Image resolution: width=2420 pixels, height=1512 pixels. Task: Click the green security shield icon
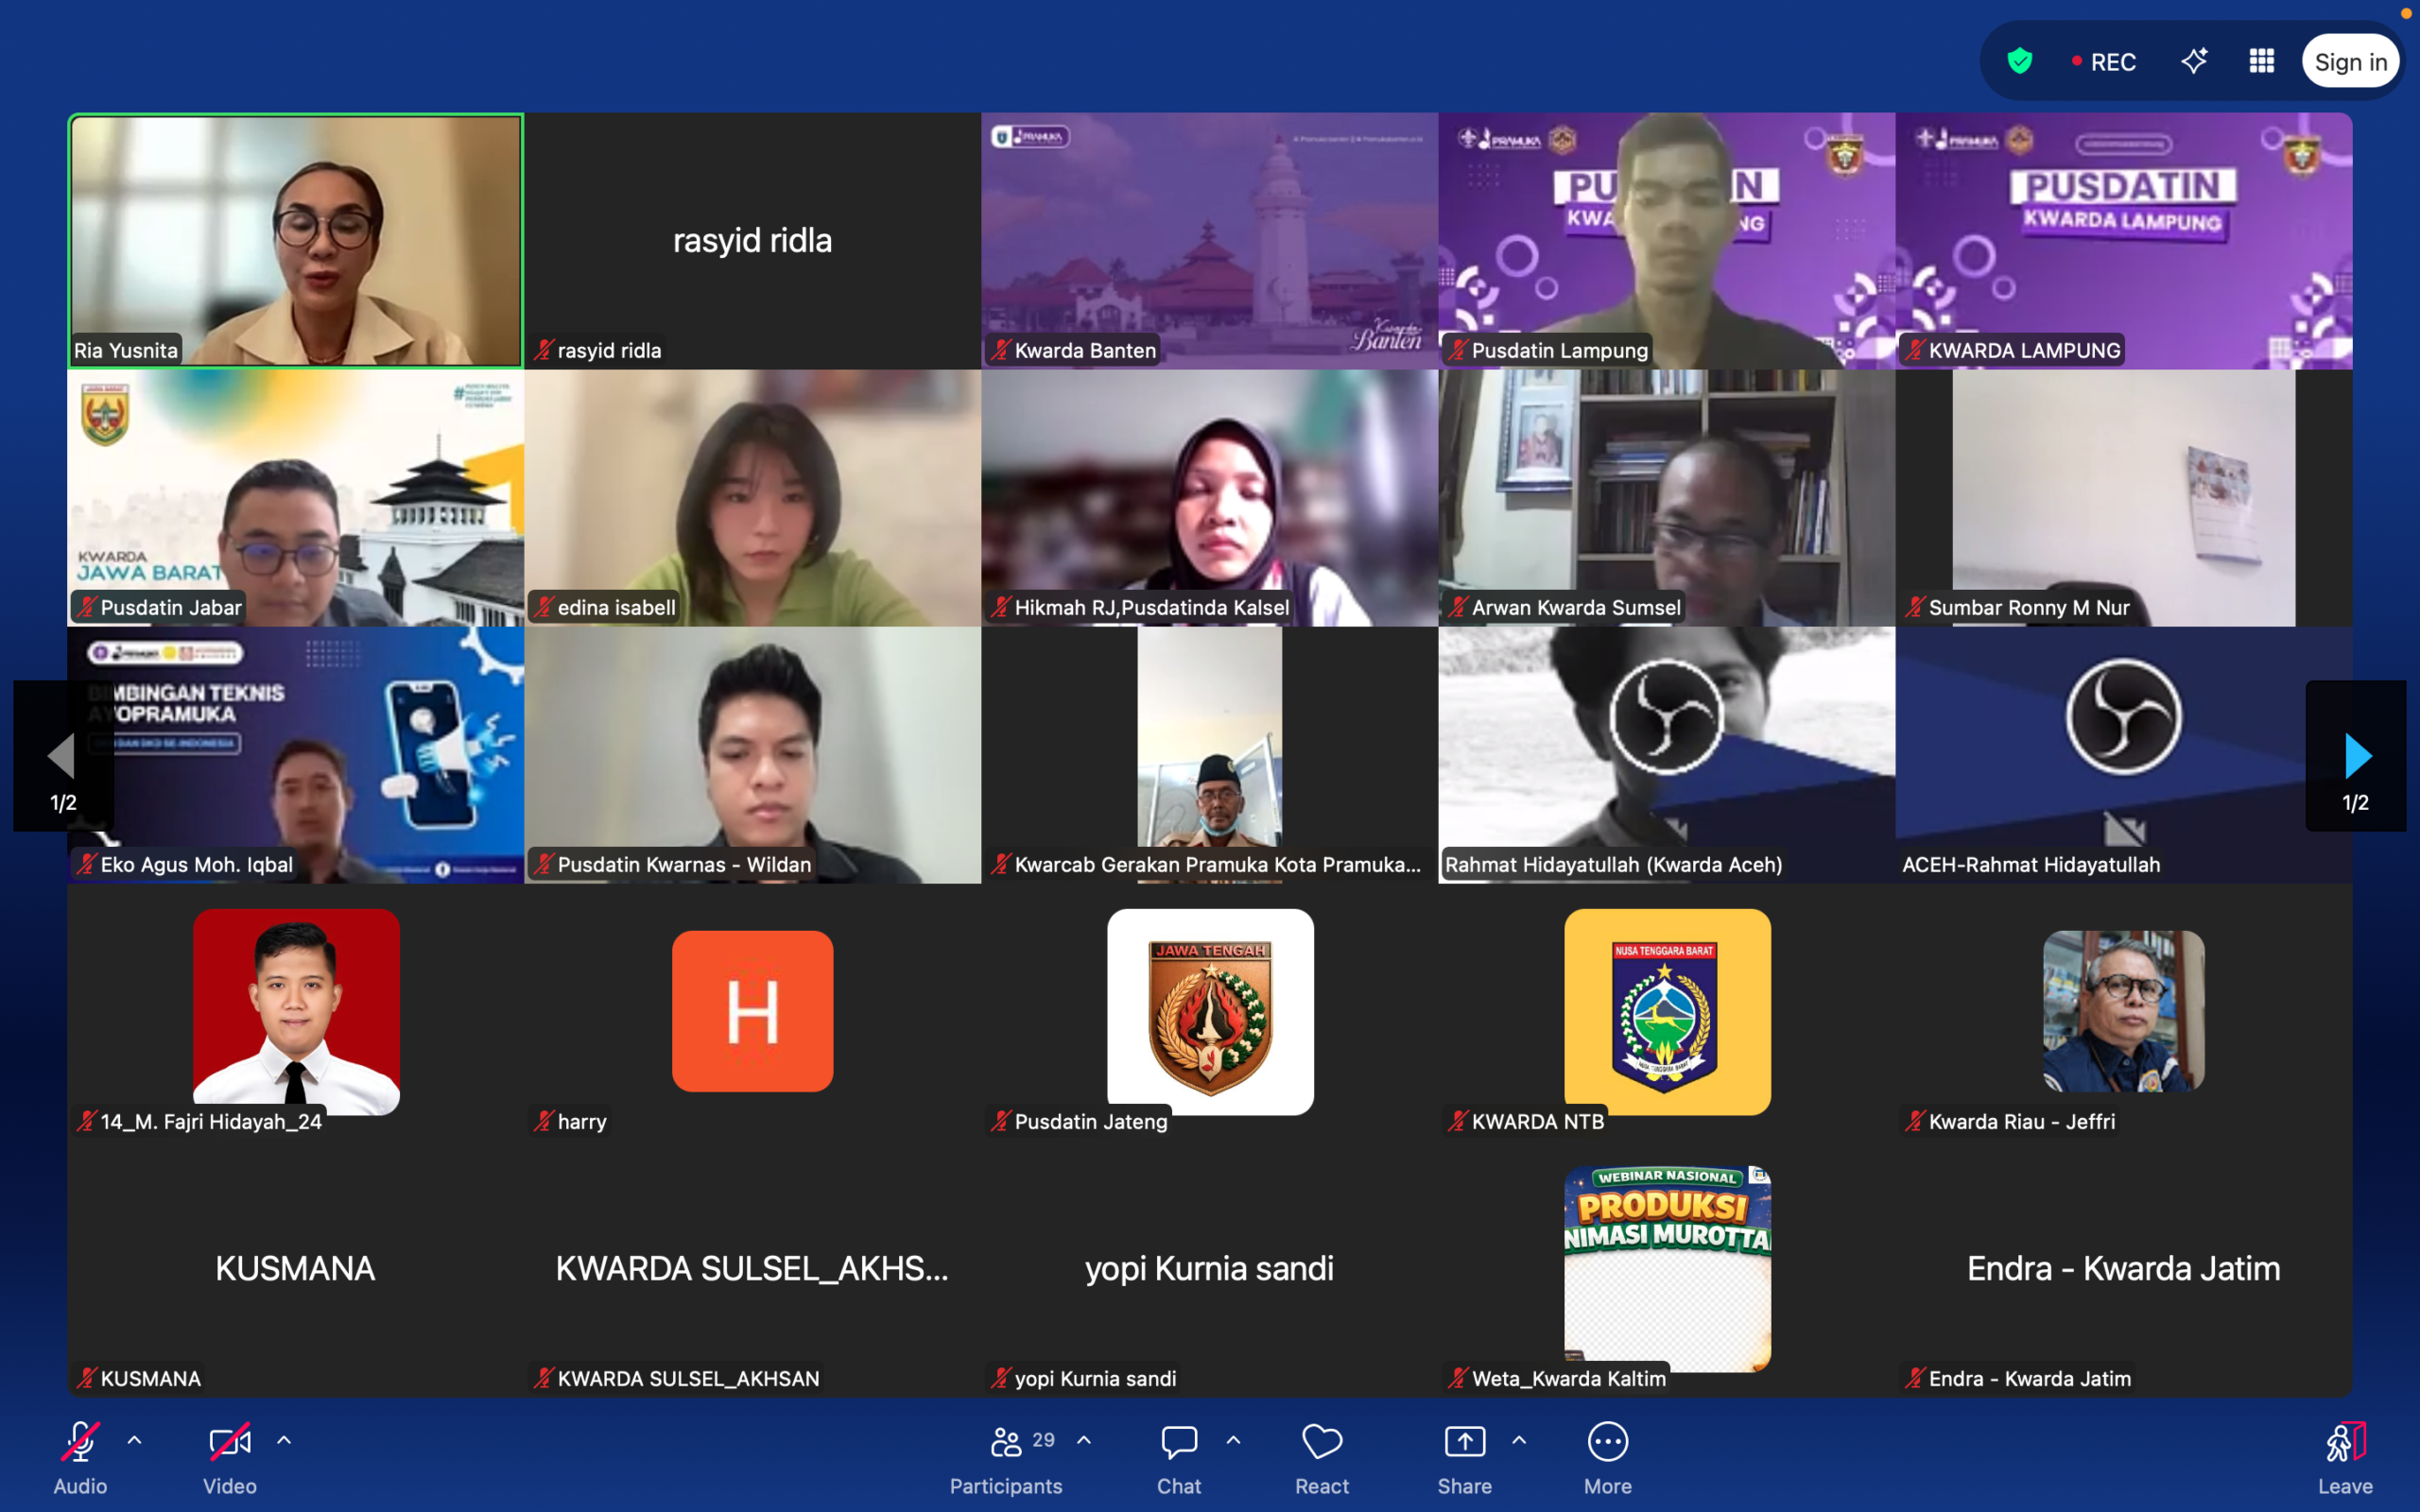[2020, 62]
